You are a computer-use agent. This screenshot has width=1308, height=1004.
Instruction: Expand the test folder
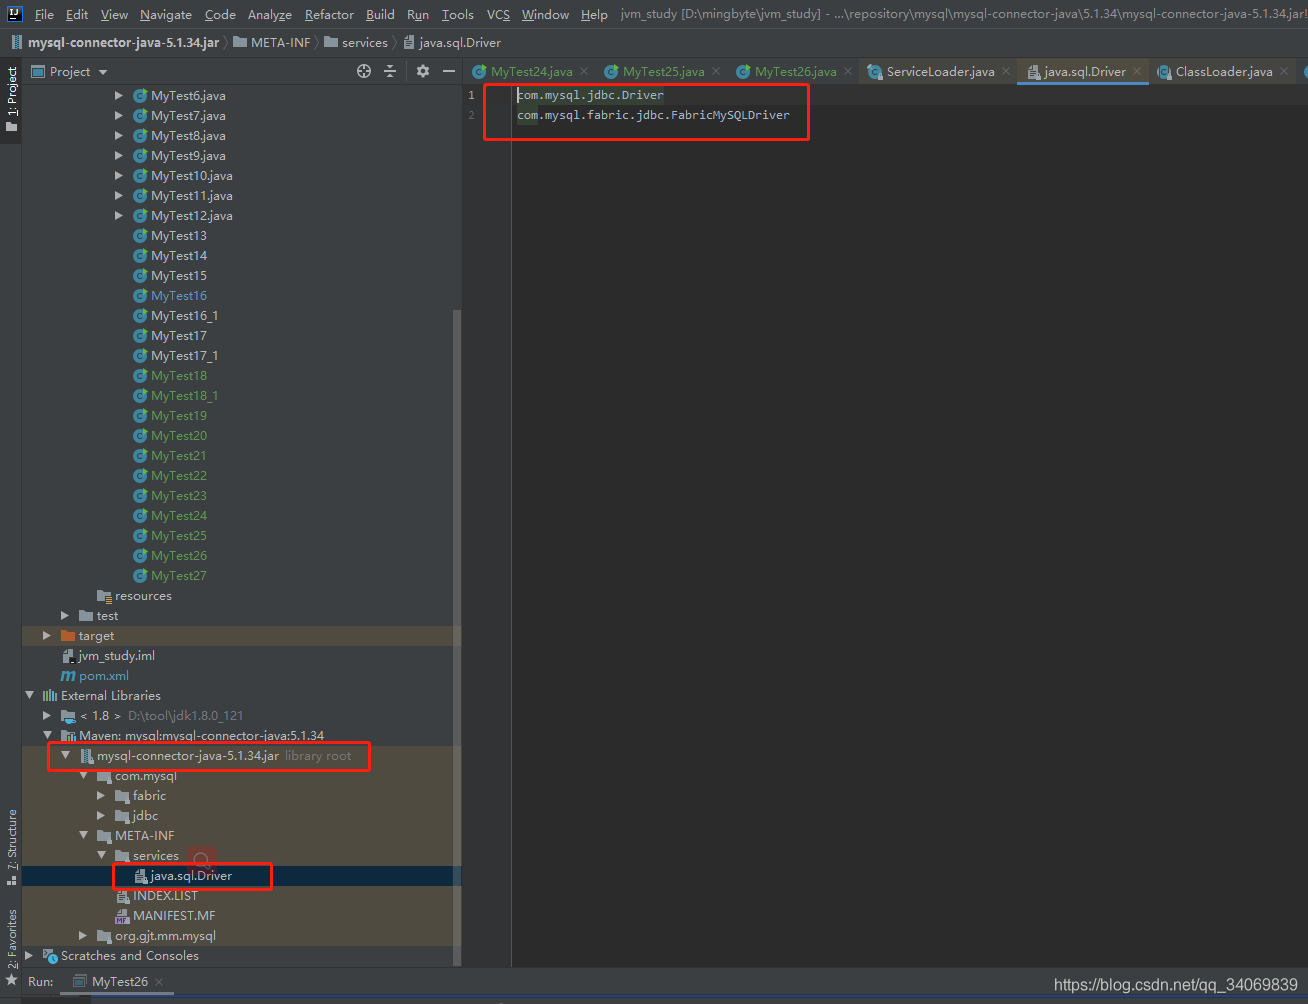click(65, 616)
